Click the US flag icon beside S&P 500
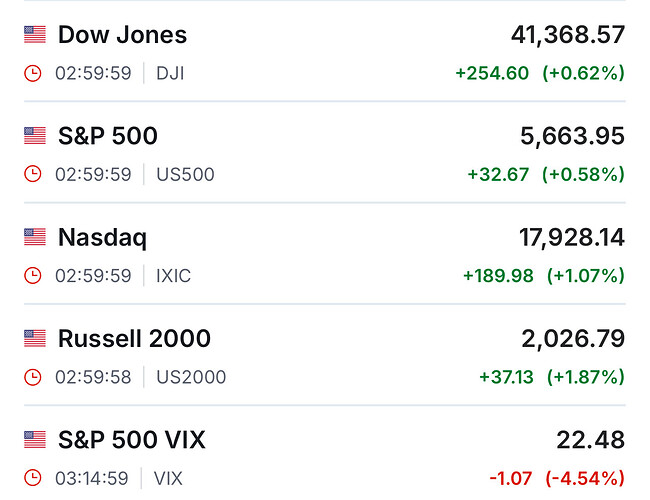 (35, 135)
